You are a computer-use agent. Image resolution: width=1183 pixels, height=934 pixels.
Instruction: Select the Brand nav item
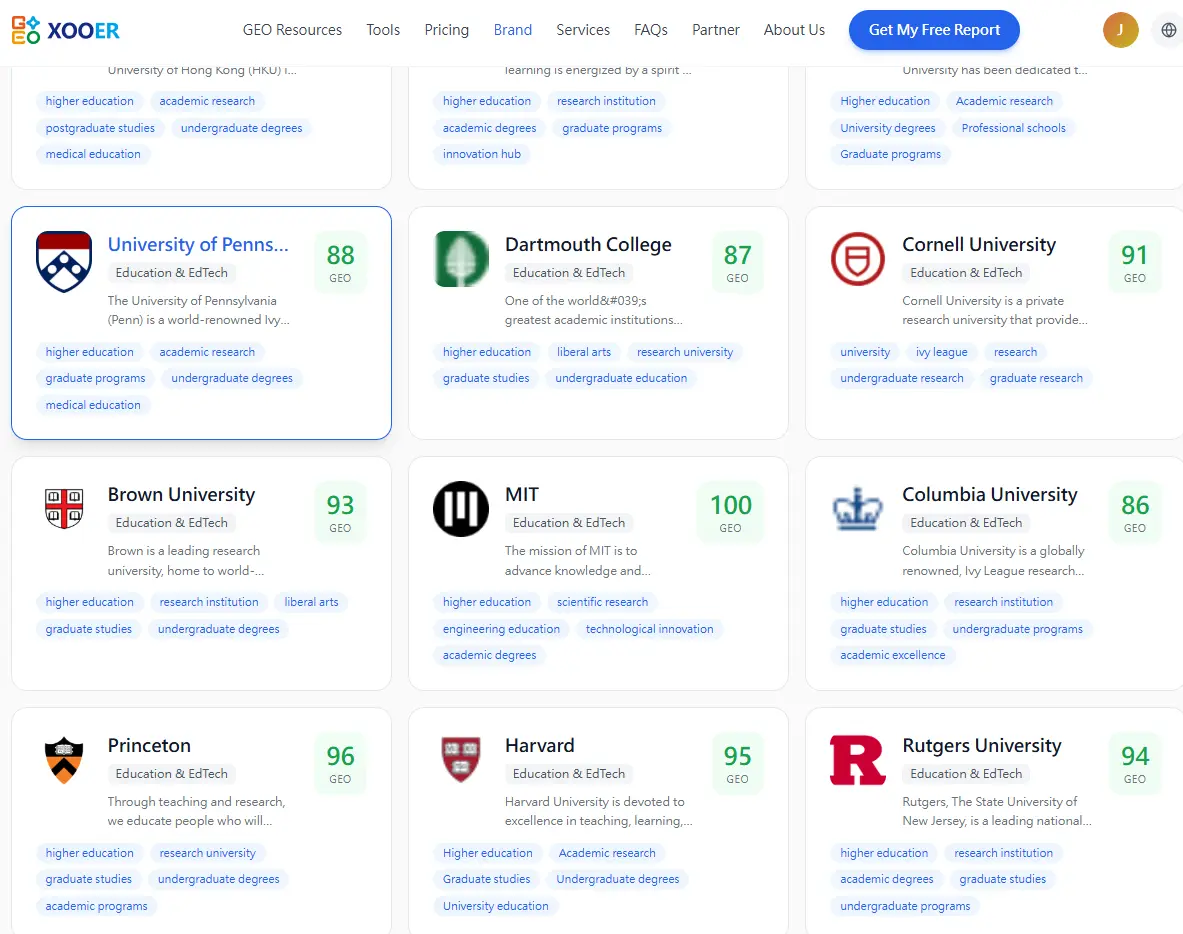[513, 30]
